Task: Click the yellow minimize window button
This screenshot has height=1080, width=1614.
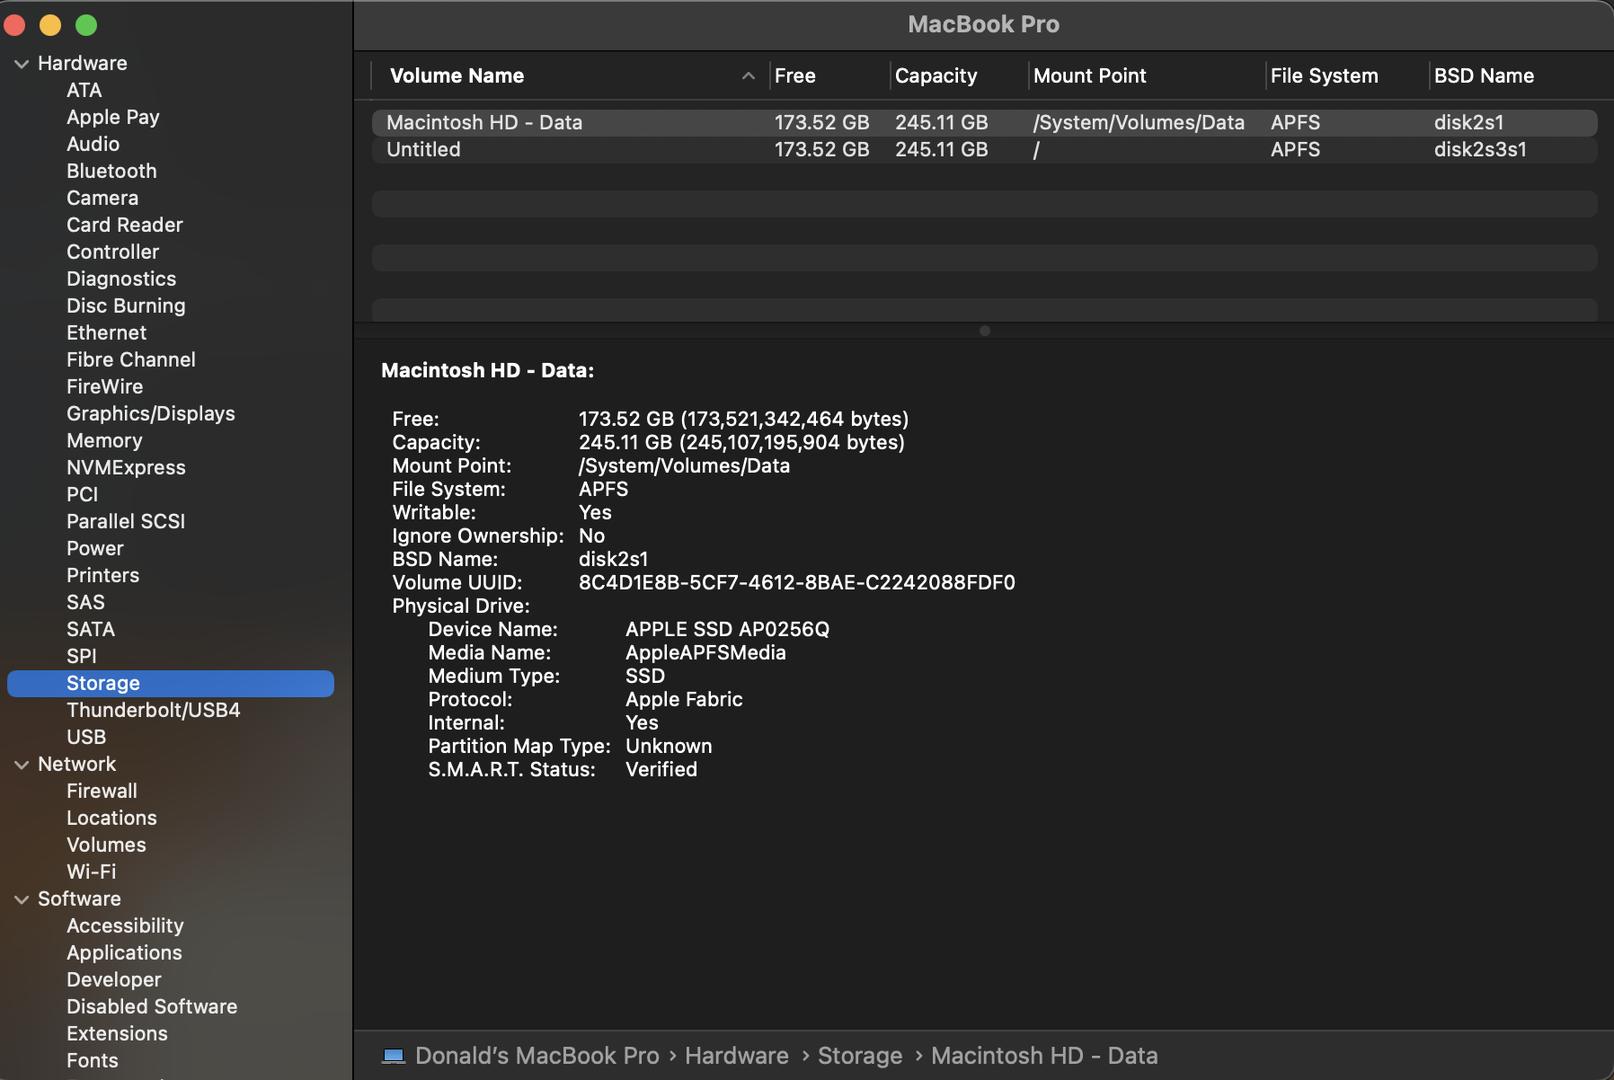Action: (51, 25)
